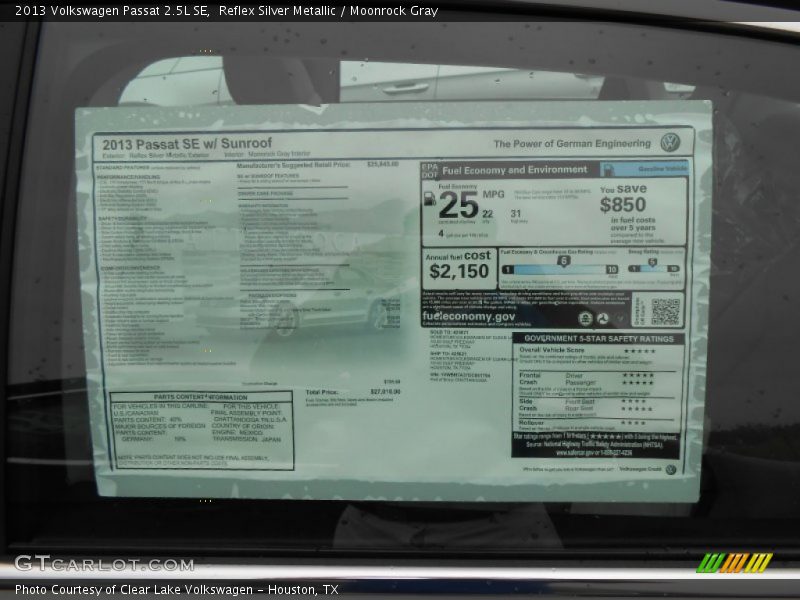This screenshot has width=800, height=600.
Task: Click the "Overall Vehicle Score" row
Action: 588,351
